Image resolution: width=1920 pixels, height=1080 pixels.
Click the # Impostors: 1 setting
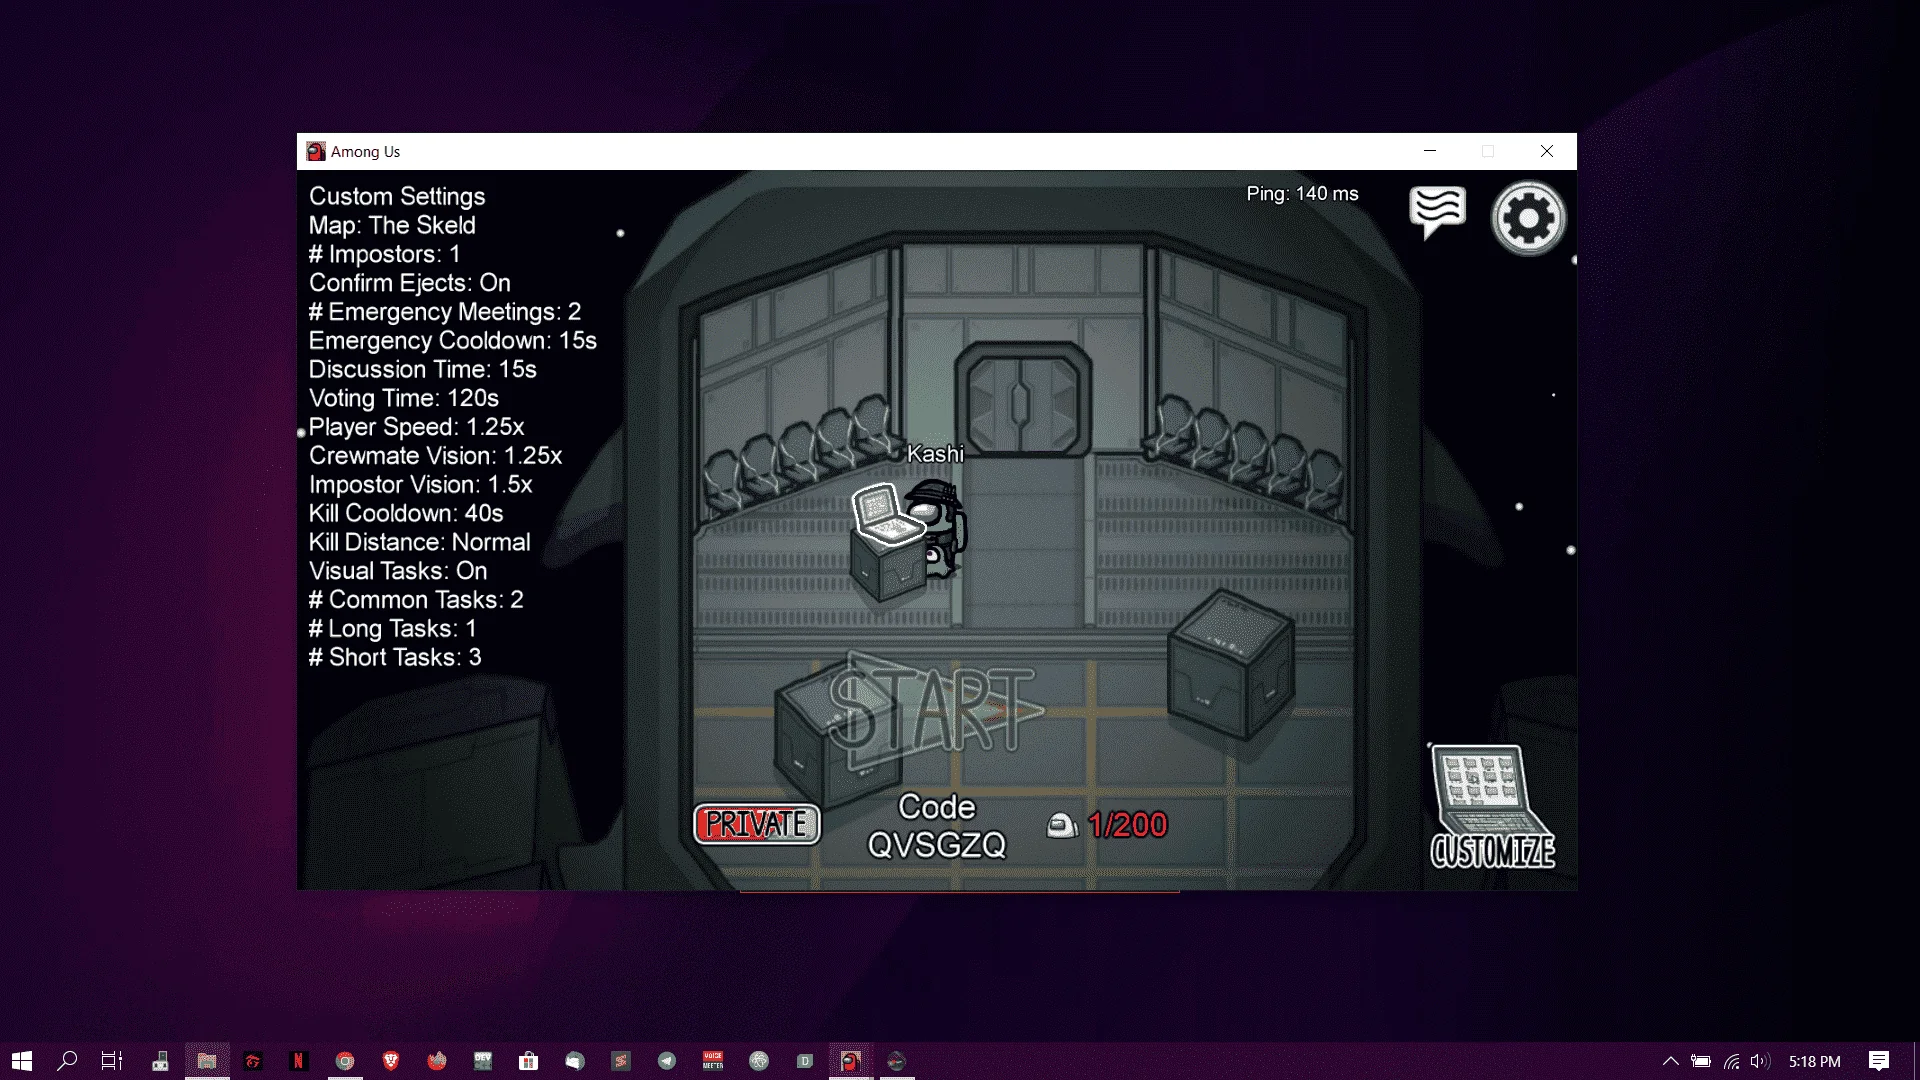click(385, 255)
